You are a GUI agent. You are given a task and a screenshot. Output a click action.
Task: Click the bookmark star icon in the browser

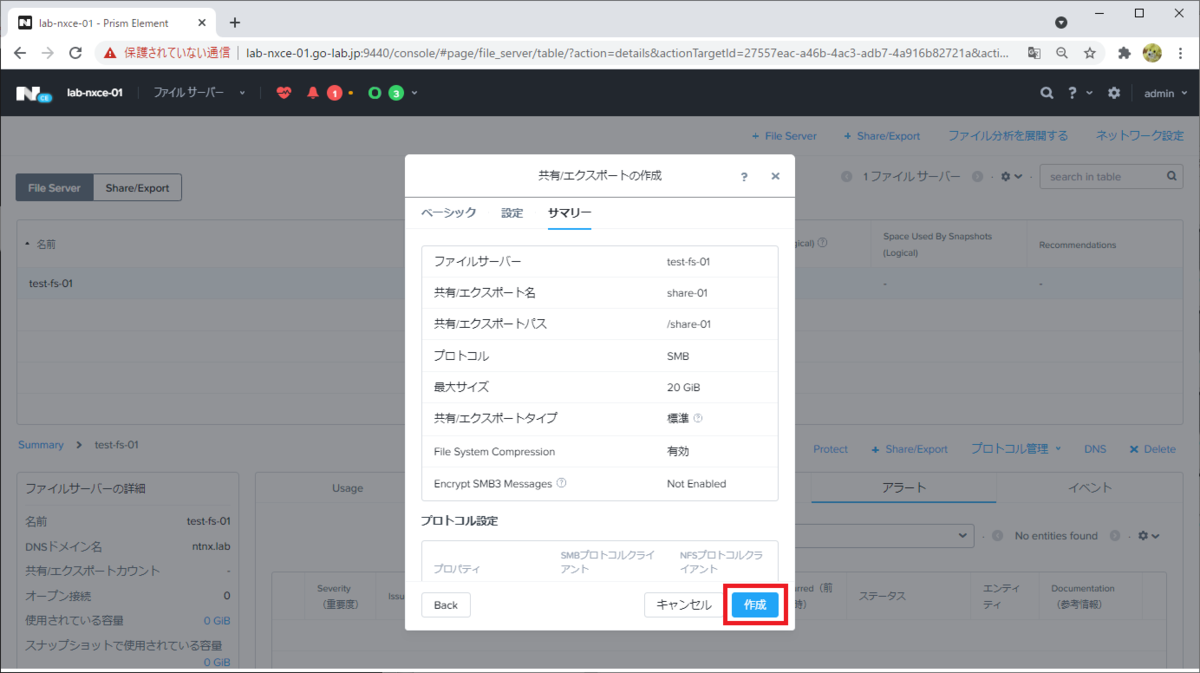click(1089, 52)
